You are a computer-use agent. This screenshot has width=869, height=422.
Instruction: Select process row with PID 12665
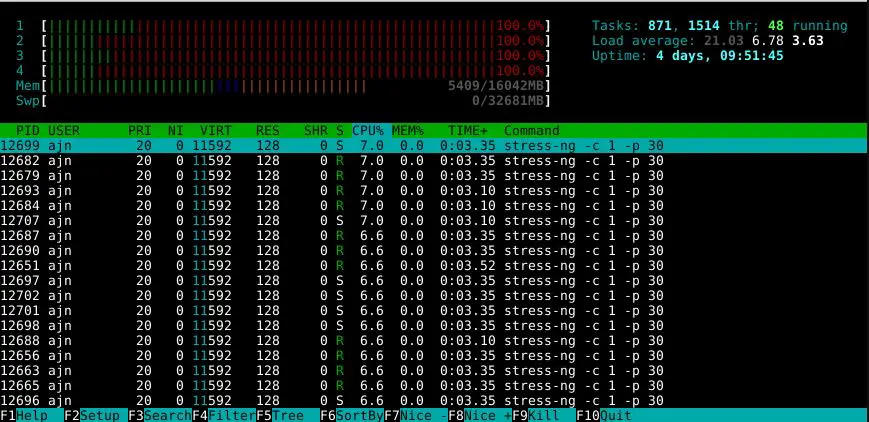pos(433,385)
